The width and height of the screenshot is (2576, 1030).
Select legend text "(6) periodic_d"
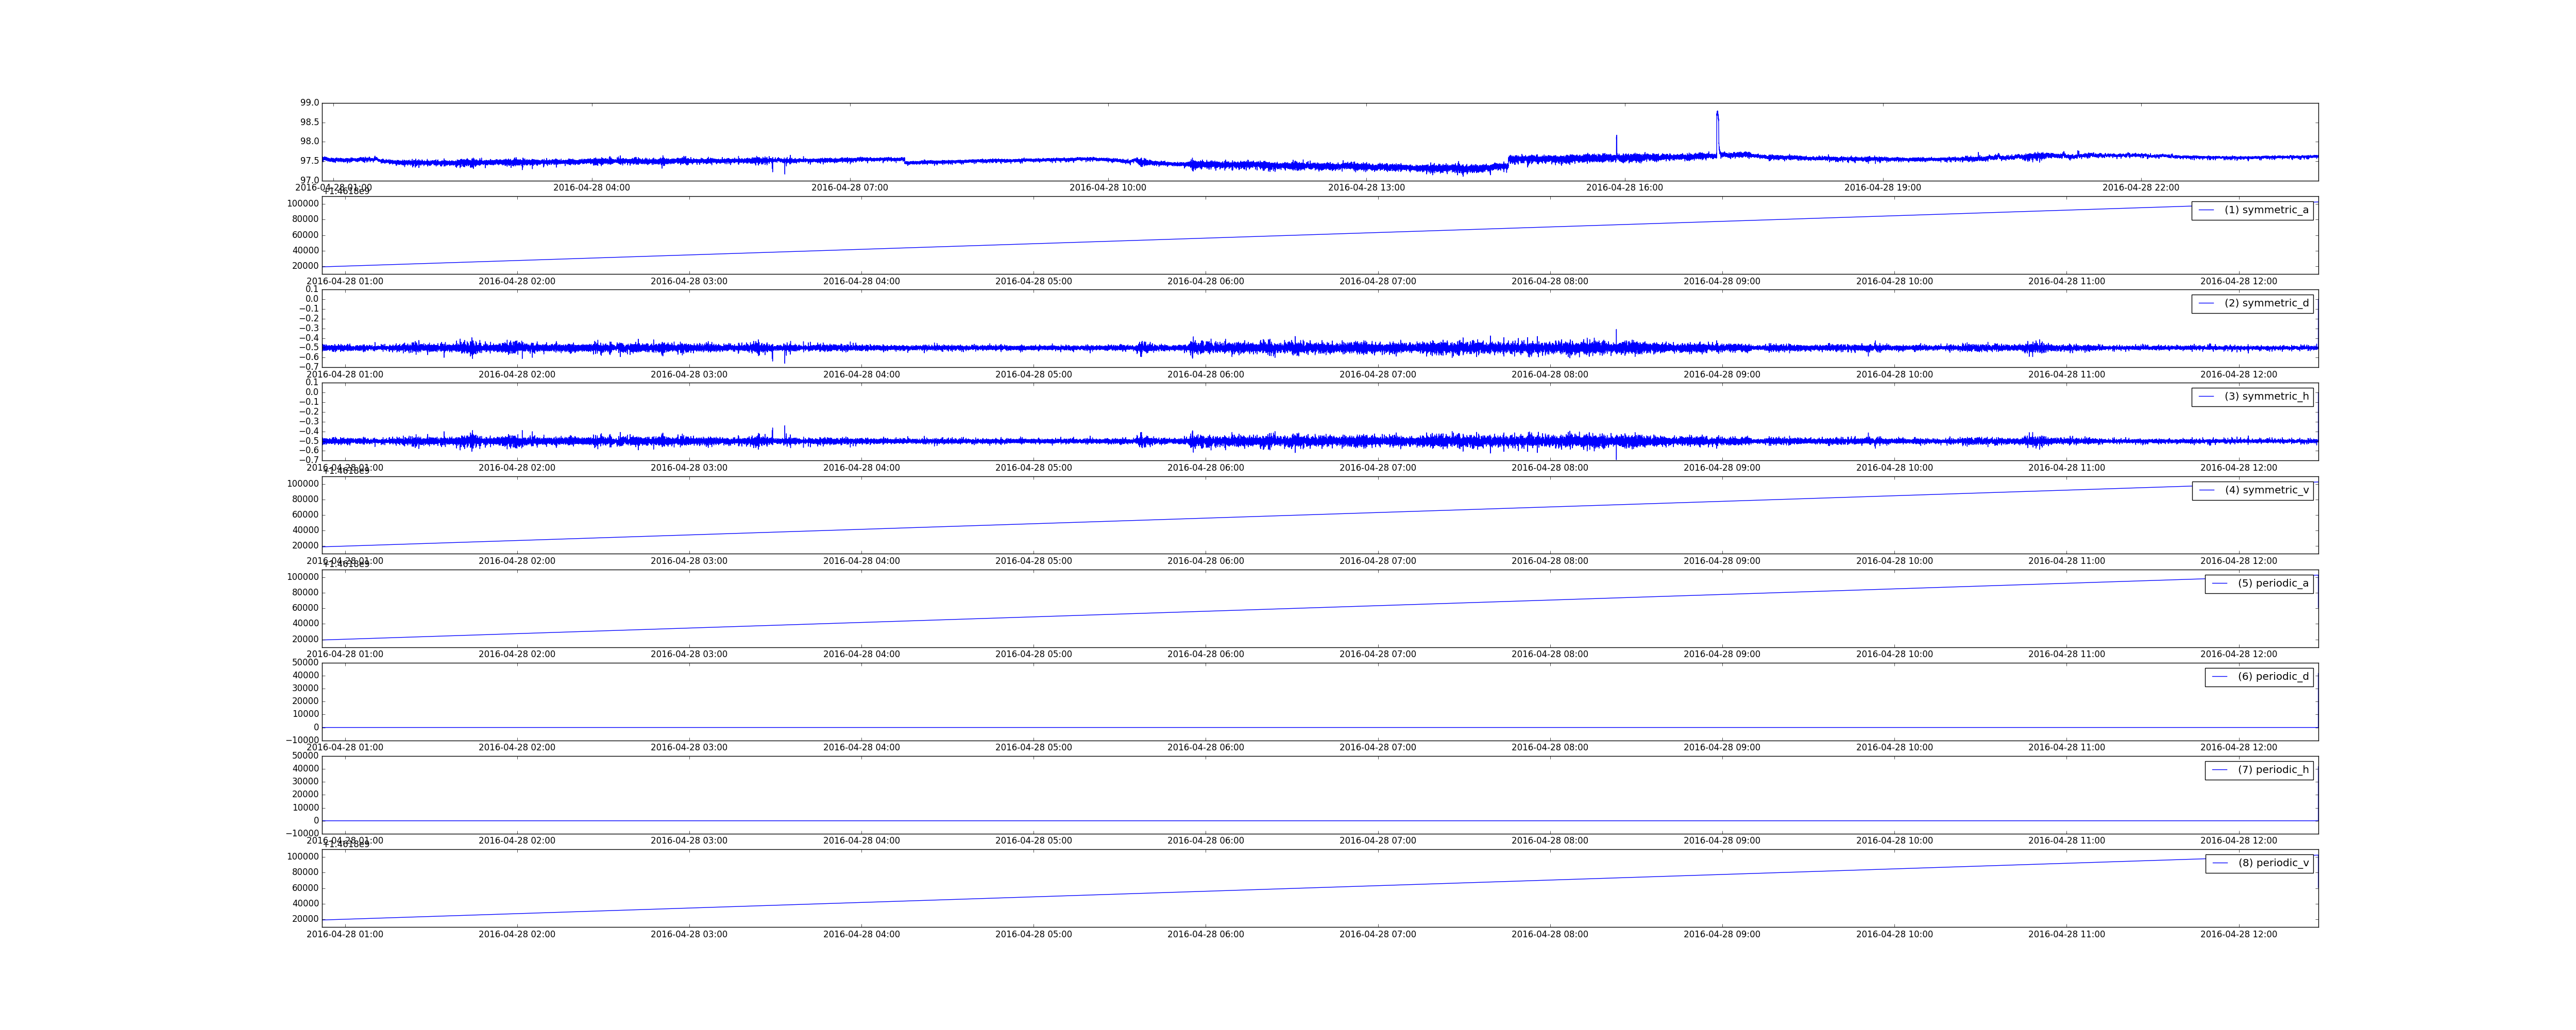coord(2273,677)
